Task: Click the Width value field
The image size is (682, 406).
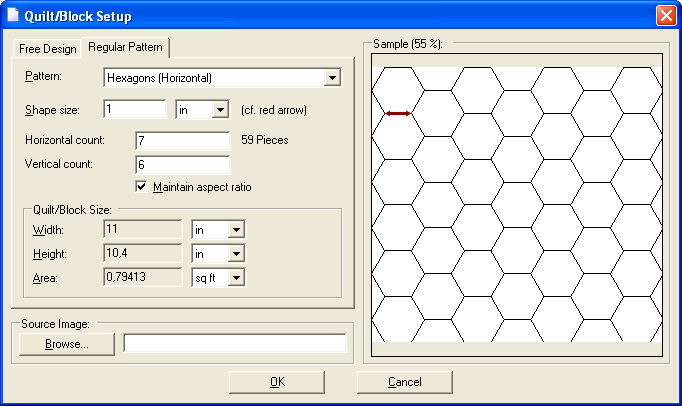Action: click(143, 229)
